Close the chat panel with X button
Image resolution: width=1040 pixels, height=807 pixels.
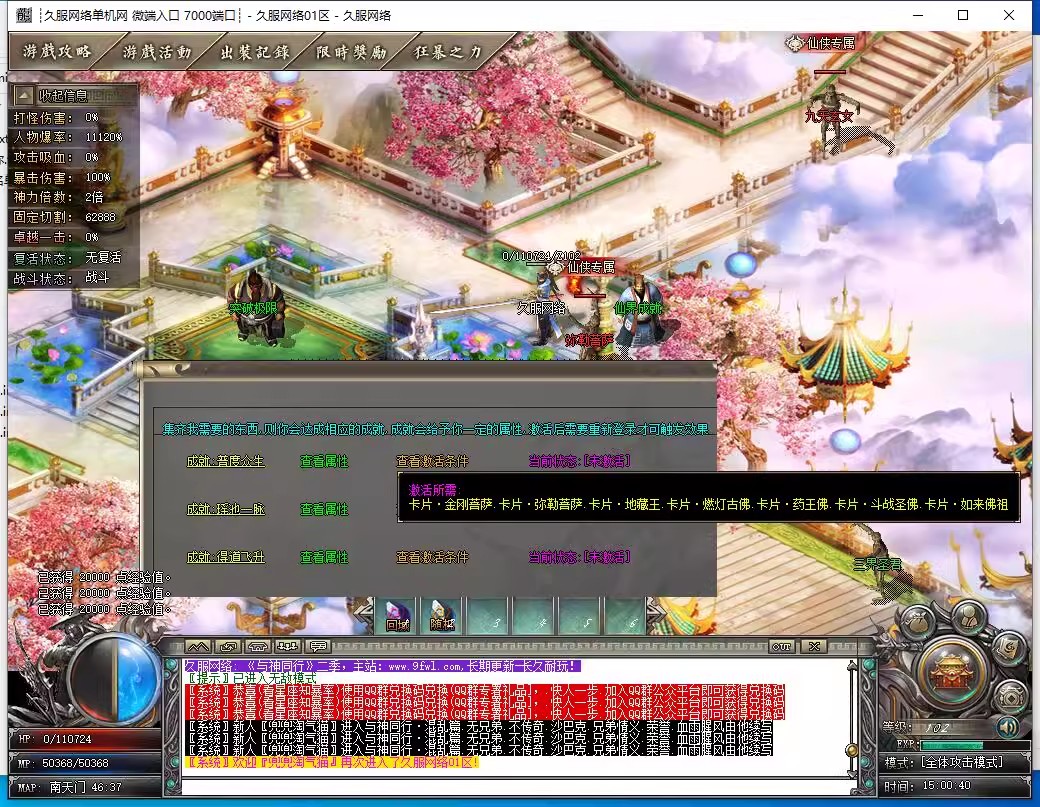click(814, 647)
